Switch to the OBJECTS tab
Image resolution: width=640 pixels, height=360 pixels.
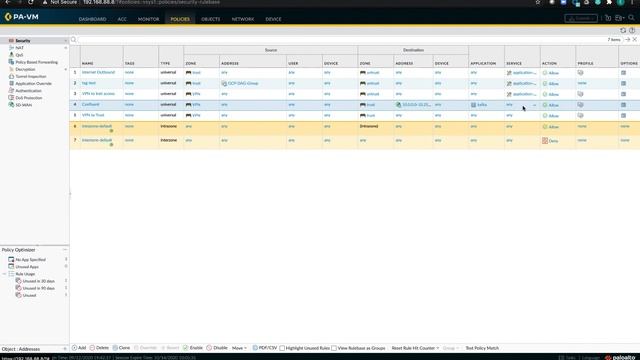[x=211, y=19]
